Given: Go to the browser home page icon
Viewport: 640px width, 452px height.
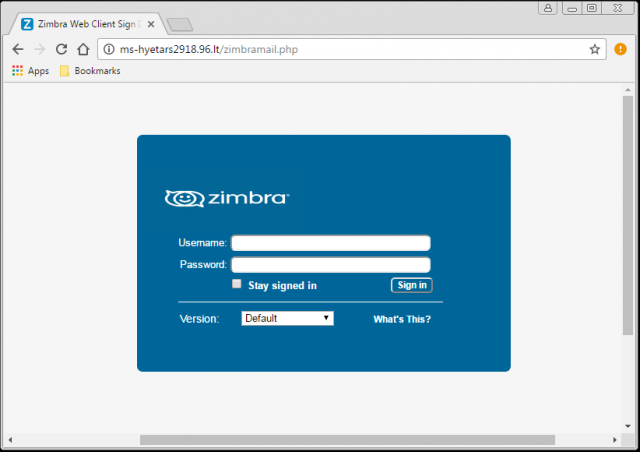Looking at the screenshot, I should point(83,49).
